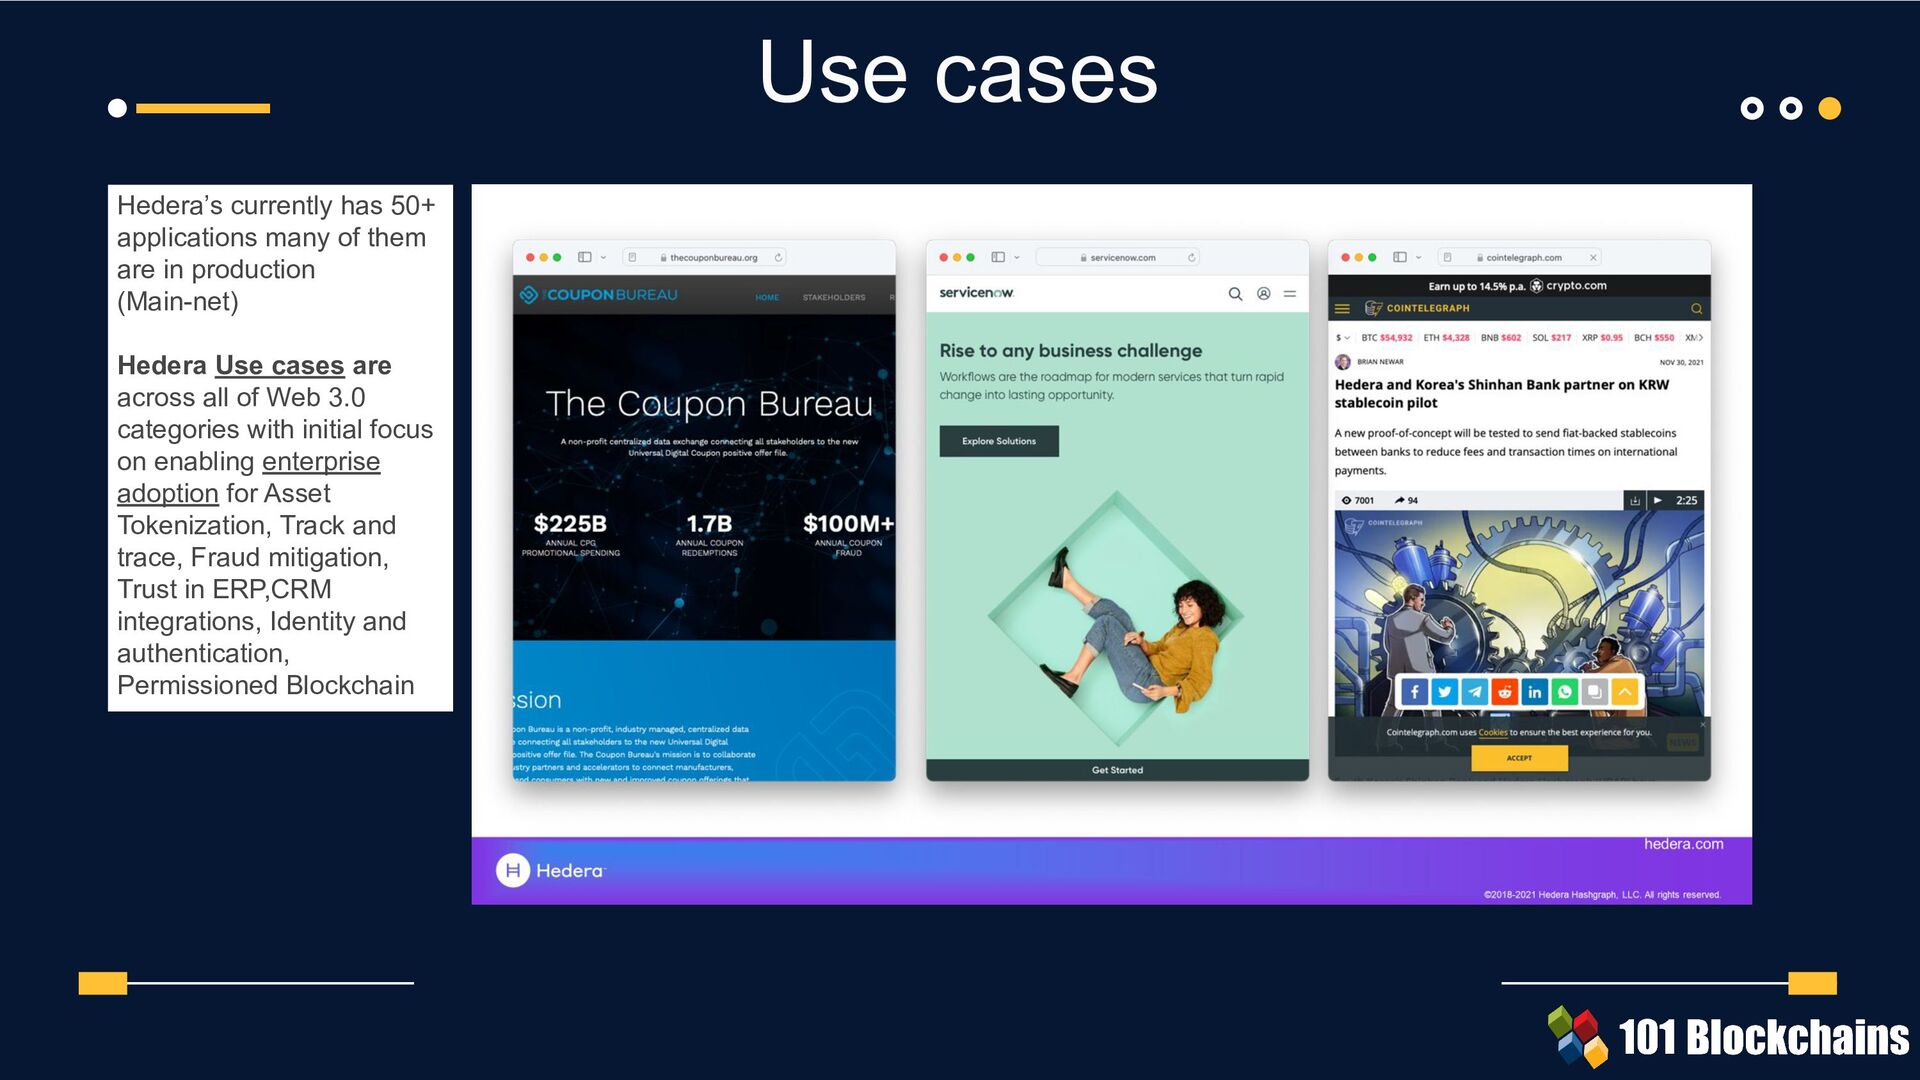The image size is (1920, 1080).
Task: Open the currency dollar dropdown
Action: pos(1343,338)
